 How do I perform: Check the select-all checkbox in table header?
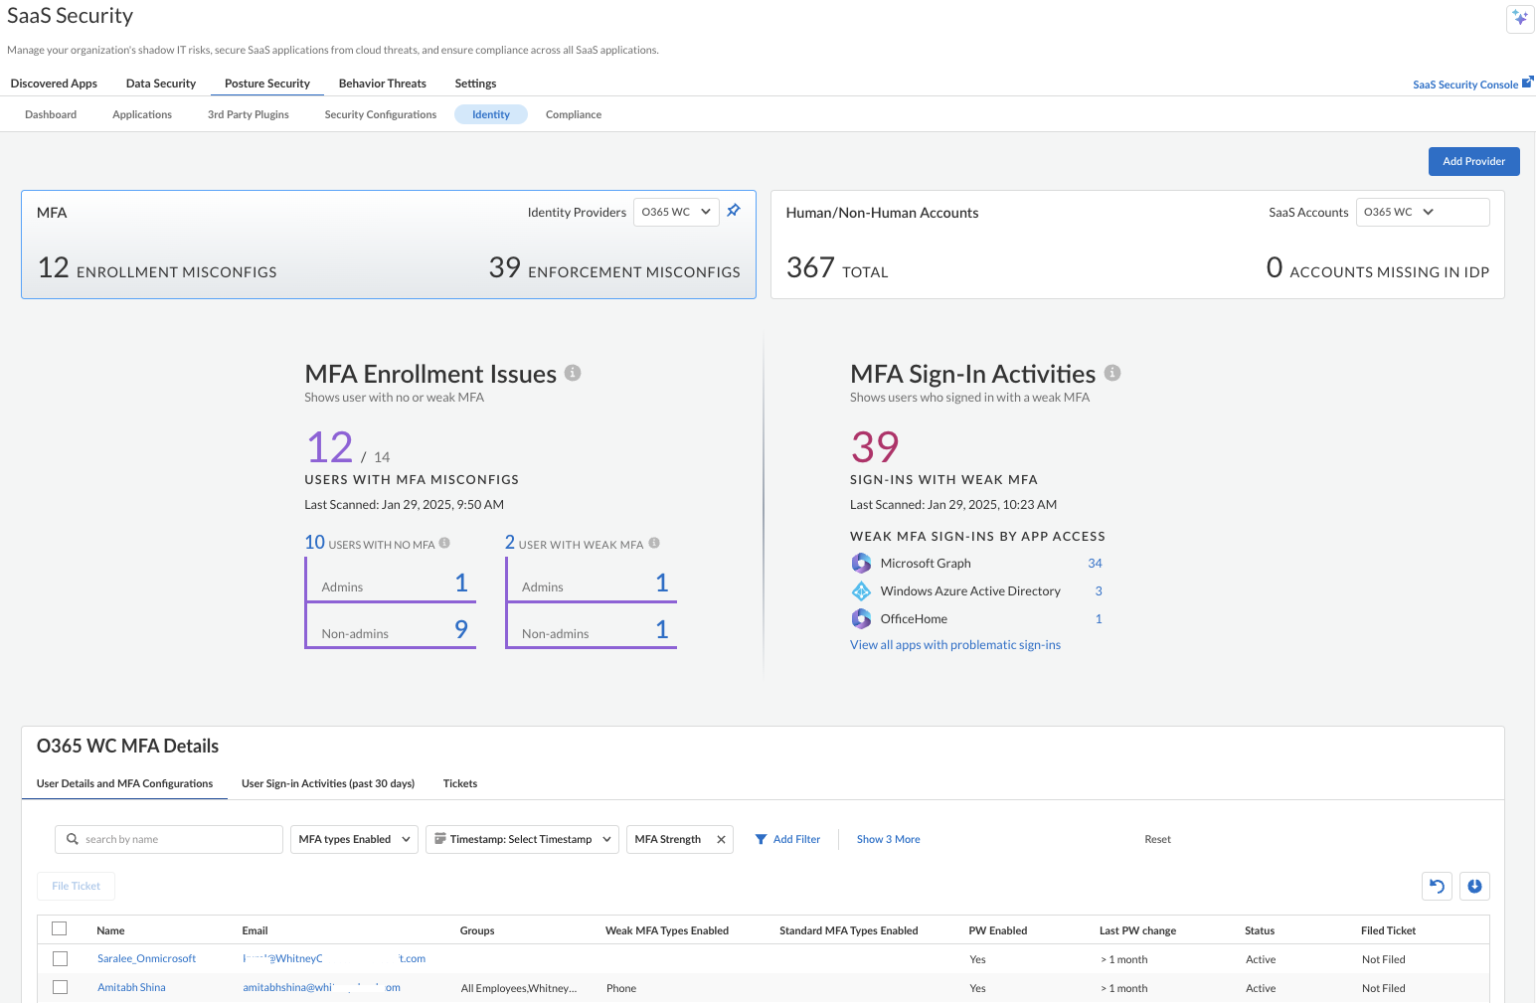click(59, 928)
